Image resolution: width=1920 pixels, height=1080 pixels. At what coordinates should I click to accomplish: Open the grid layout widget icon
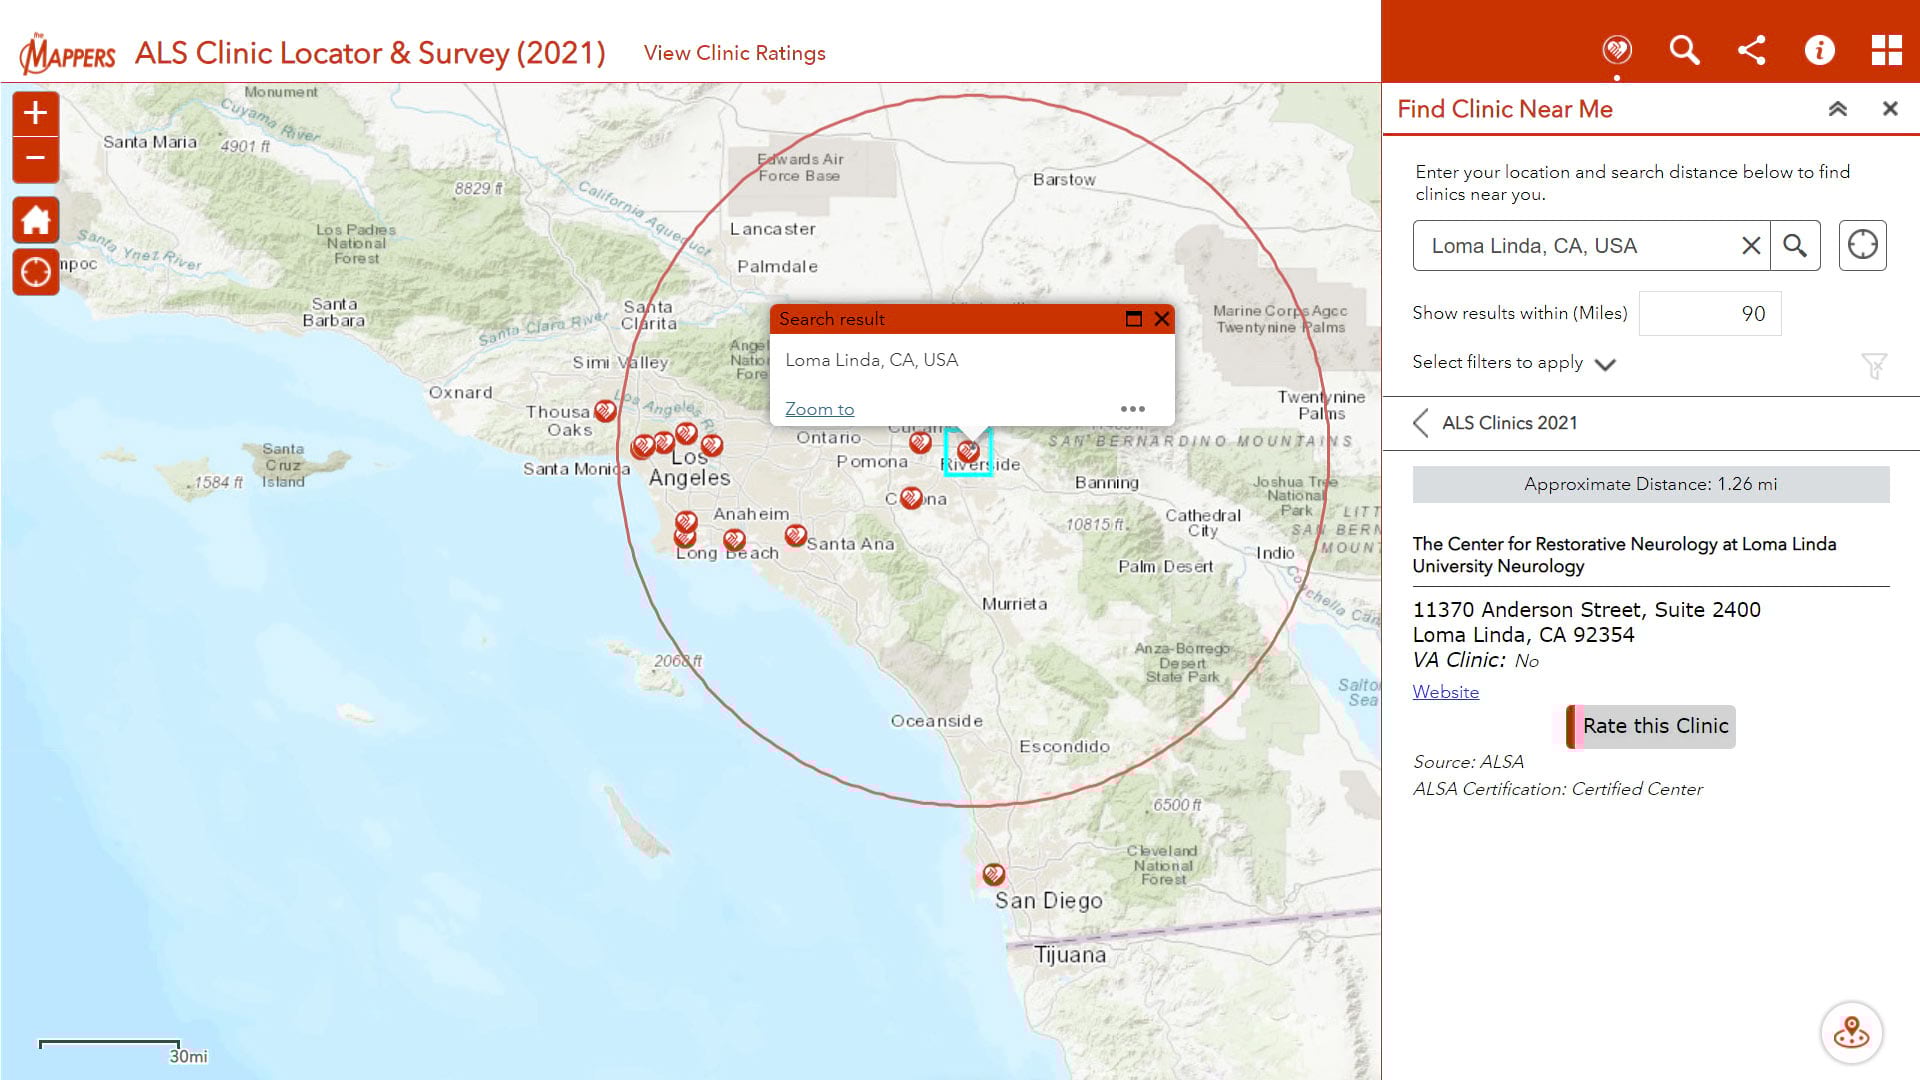coord(1886,50)
